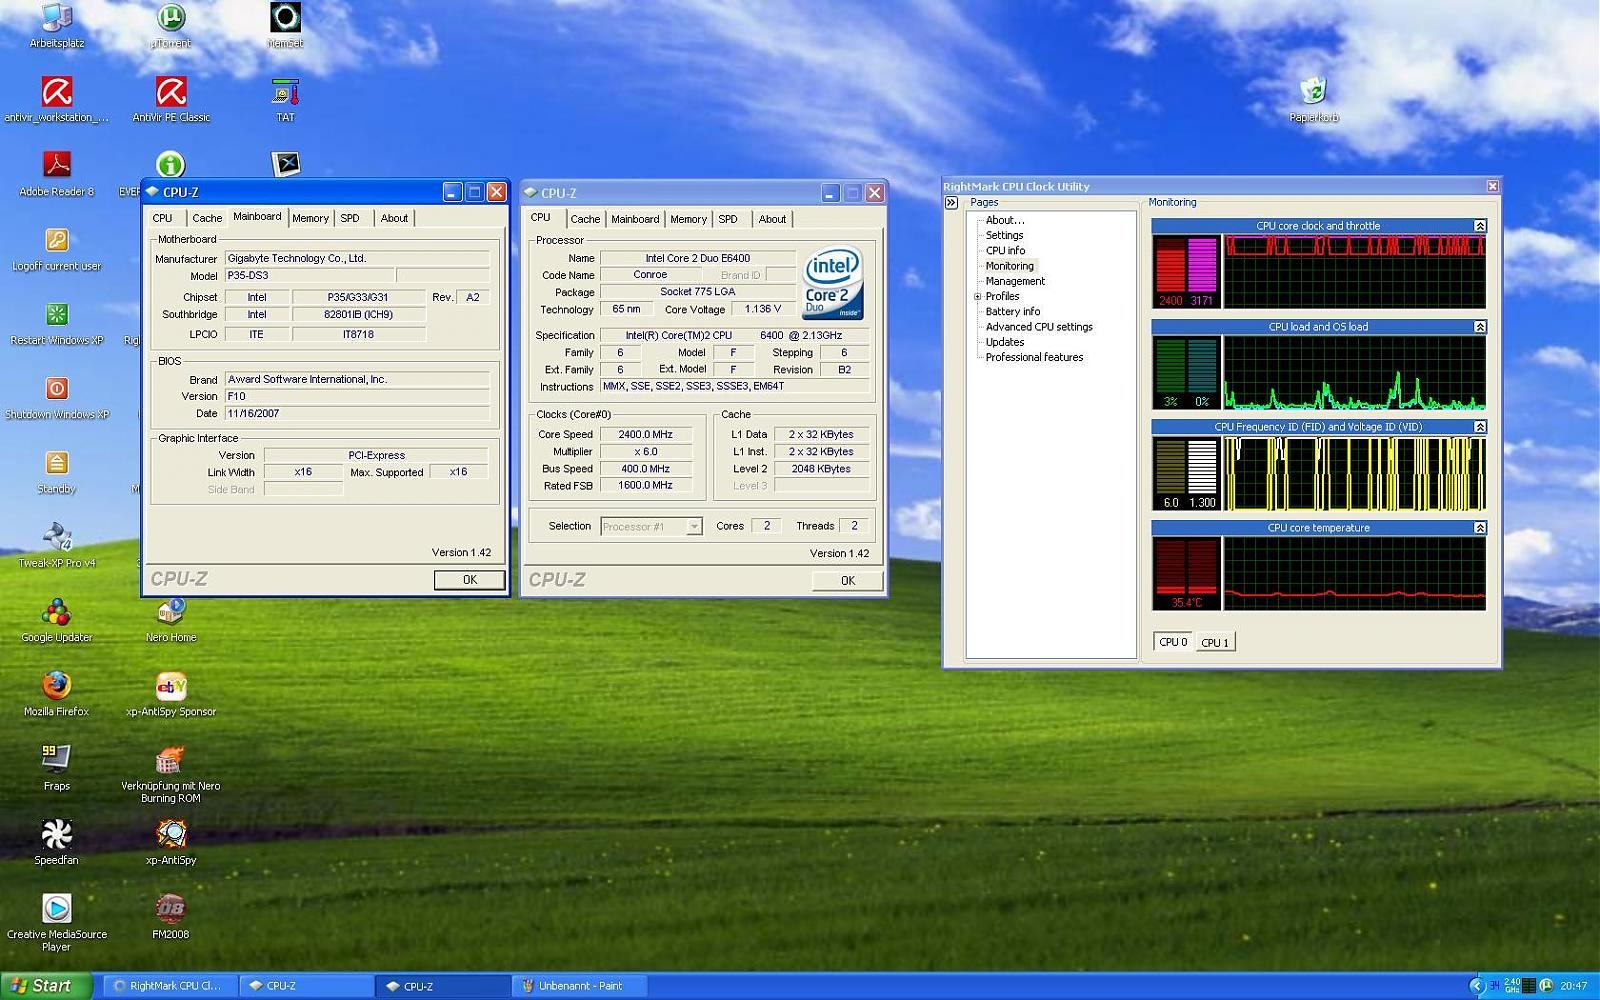This screenshot has width=1600, height=1000.
Task: Click µTorrent icon in system tray
Action: 1546,986
